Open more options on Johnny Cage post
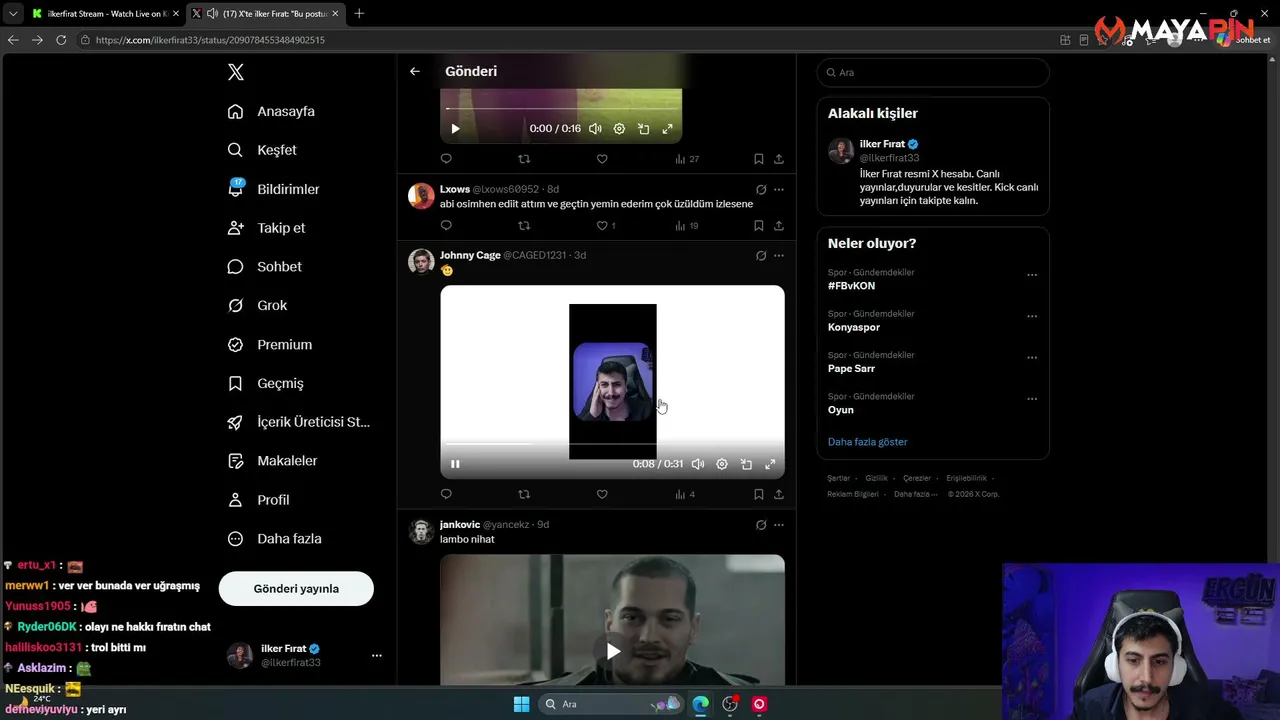This screenshot has width=1280, height=720. point(779,255)
